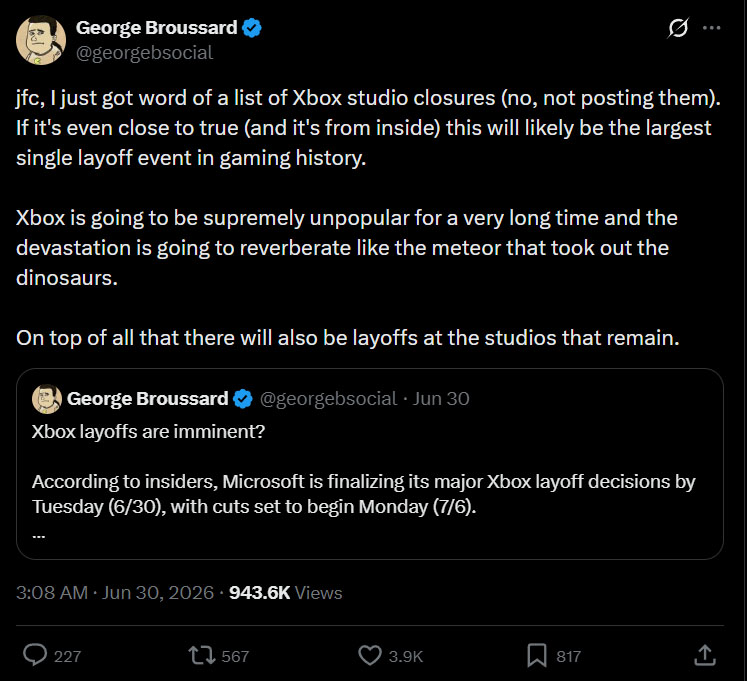The image size is (747, 681).
Task: Open the three-dot more options menu
Action: (x=712, y=28)
